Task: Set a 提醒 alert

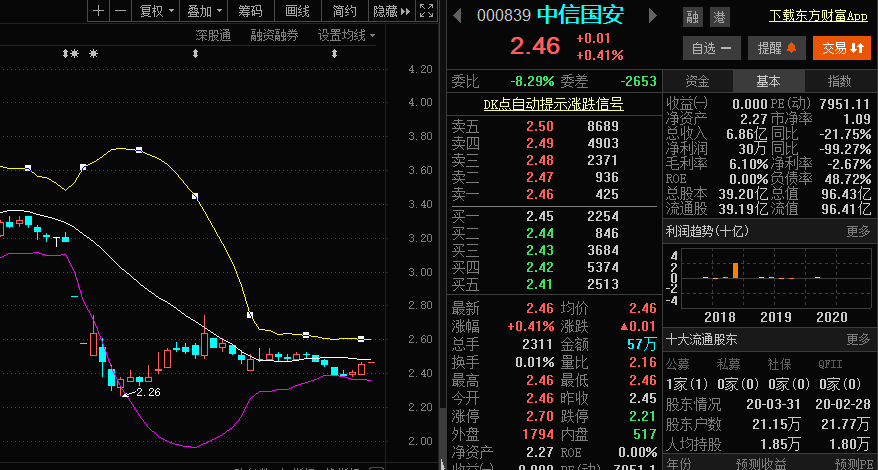Action: [x=777, y=48]
